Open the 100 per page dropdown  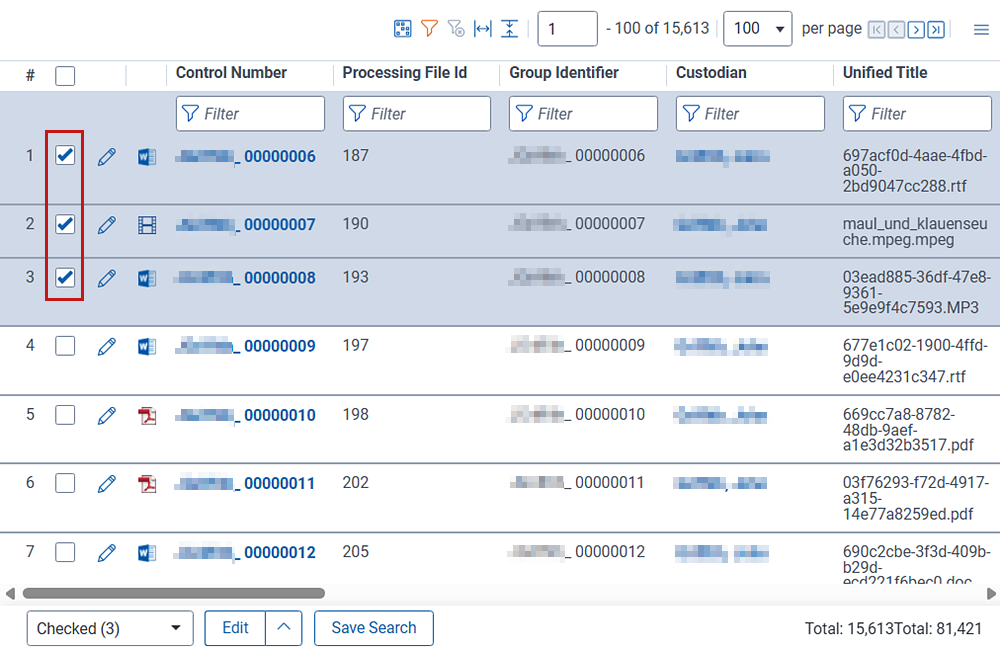pos(757,29)
